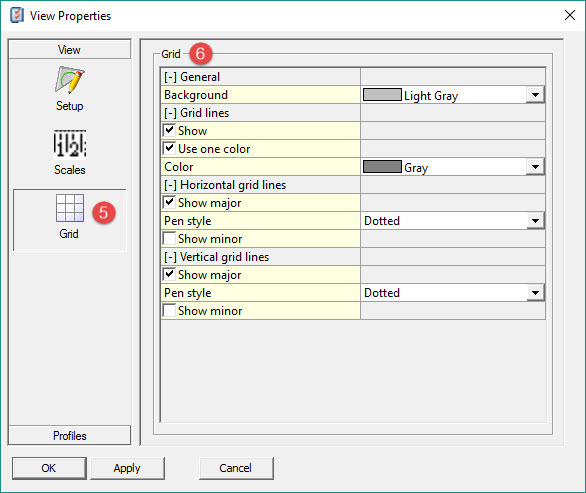Toggle the Use one color checkbox
The height and width of the screenshot is (493, 586).
click(169, 148)
